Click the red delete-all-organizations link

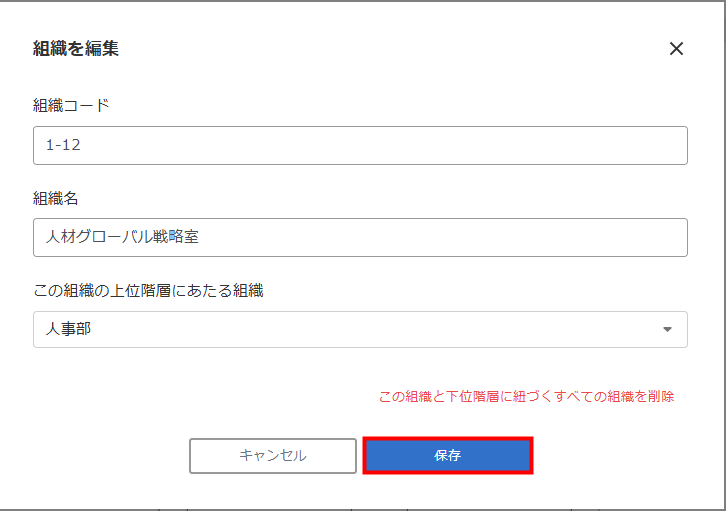tap(526, 397)
